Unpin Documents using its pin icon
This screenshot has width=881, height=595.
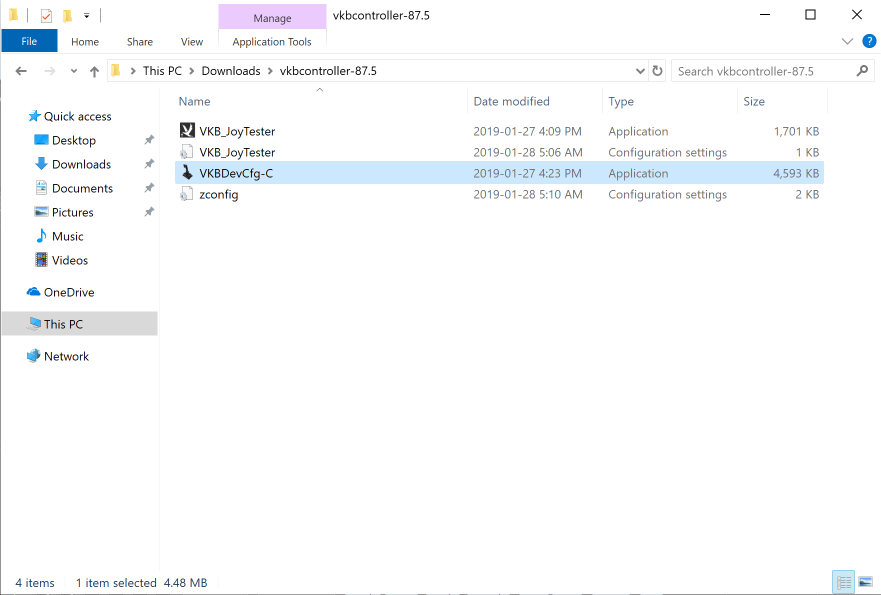[x=149, y=188]
